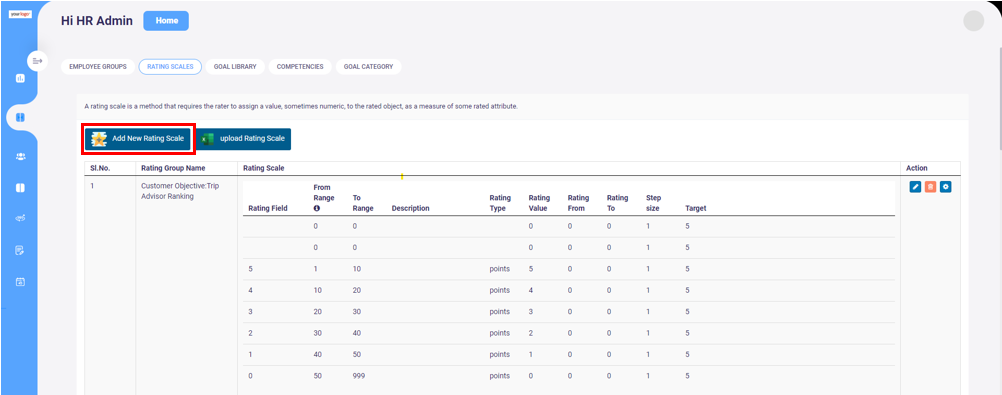
Task: Click the Home button
Action: 166,20
